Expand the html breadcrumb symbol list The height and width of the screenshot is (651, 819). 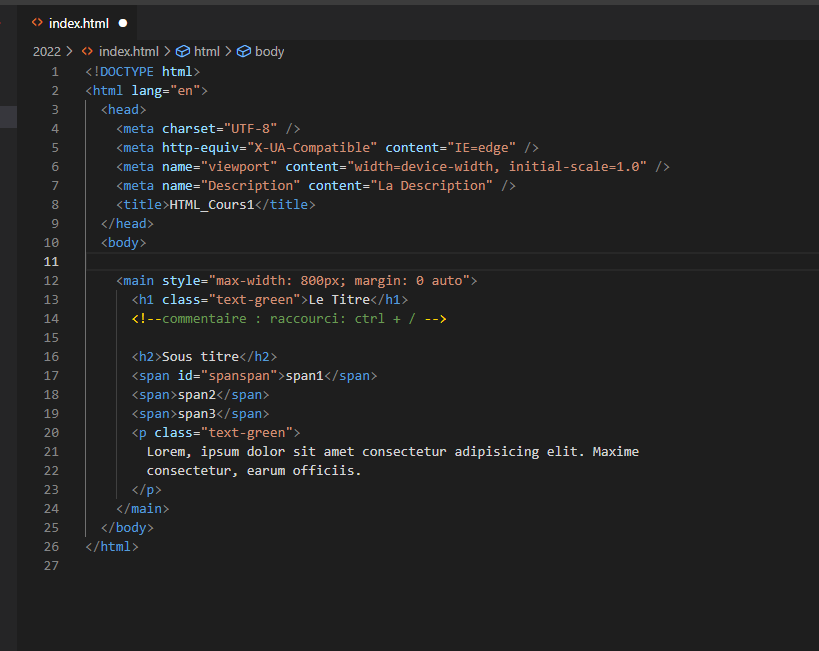coord(206,51)
